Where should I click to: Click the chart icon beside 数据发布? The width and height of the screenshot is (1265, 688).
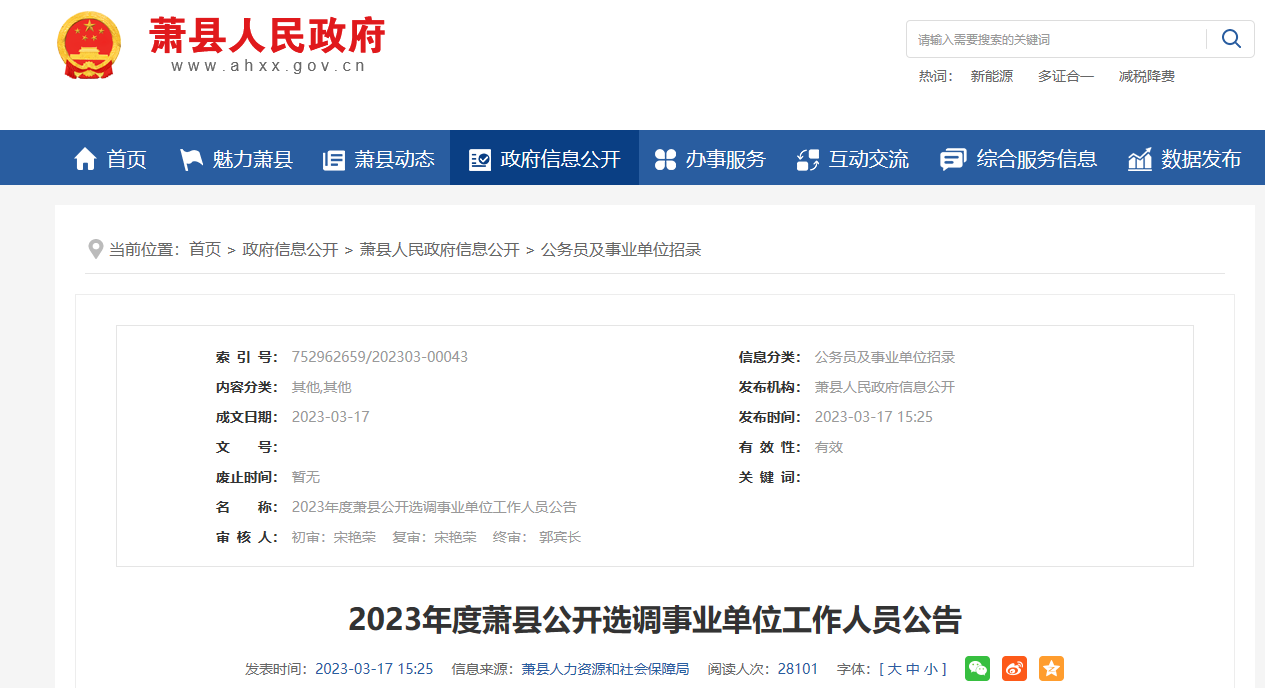click(x=1140, y=159)
